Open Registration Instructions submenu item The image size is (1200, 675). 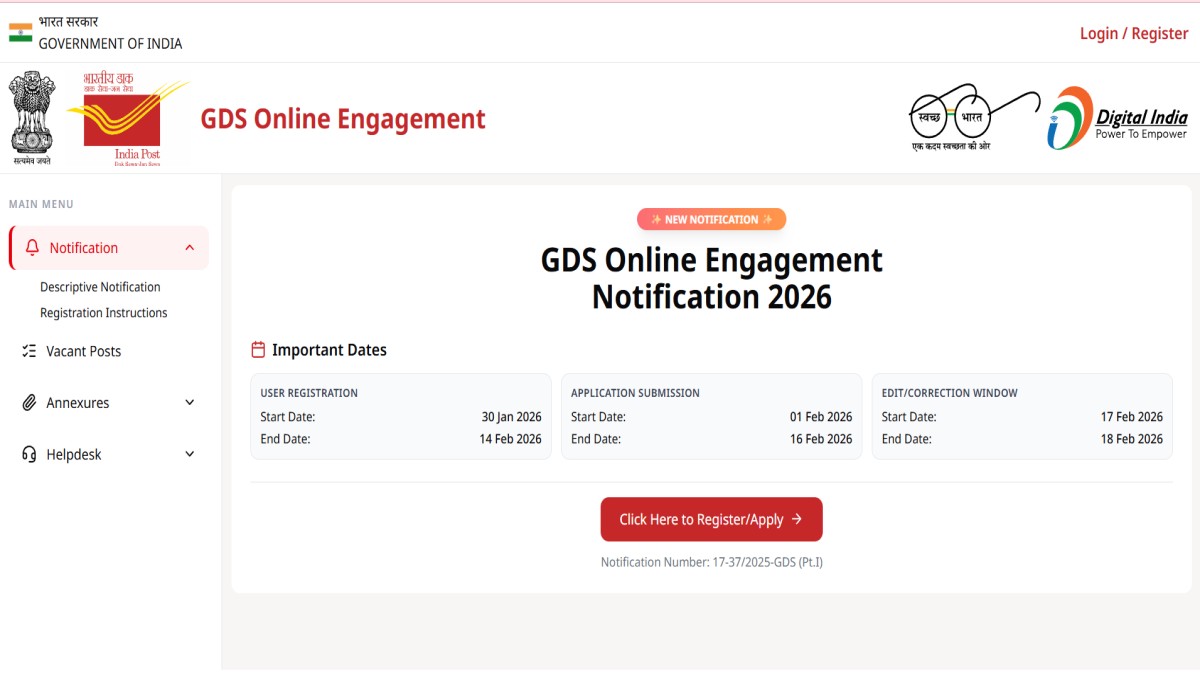click(103, 313)
